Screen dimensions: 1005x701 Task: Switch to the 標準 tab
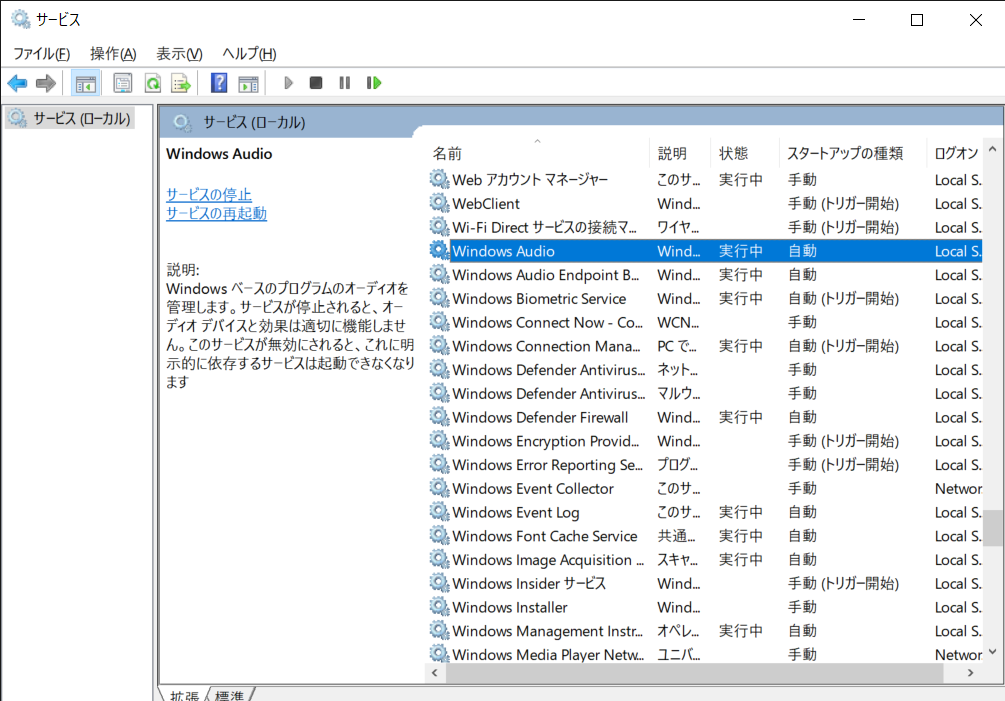pyautogui.click(x=229, y=695)
